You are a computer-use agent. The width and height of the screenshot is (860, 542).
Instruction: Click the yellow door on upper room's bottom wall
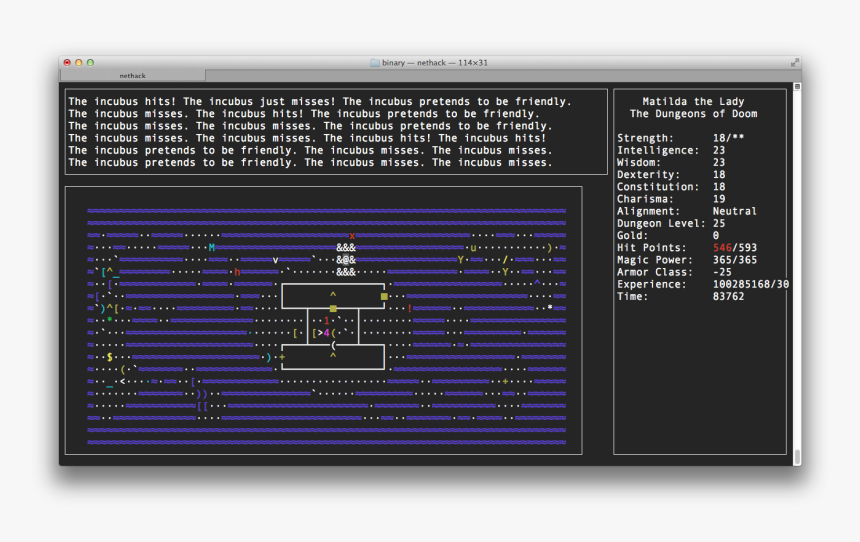(333, 308)
